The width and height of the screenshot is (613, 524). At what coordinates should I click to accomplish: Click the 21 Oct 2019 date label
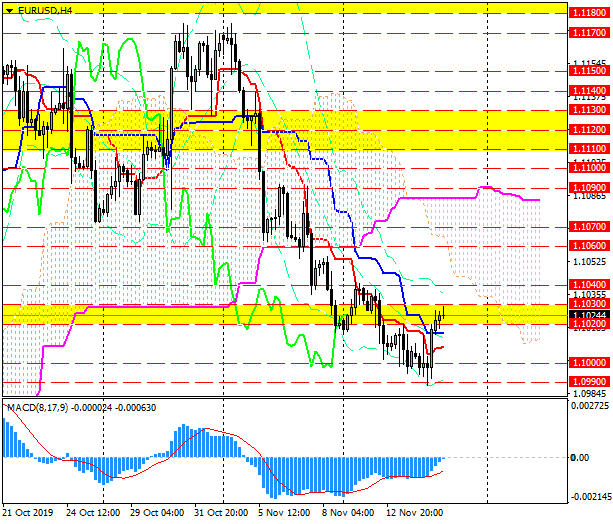pos(30,512)
